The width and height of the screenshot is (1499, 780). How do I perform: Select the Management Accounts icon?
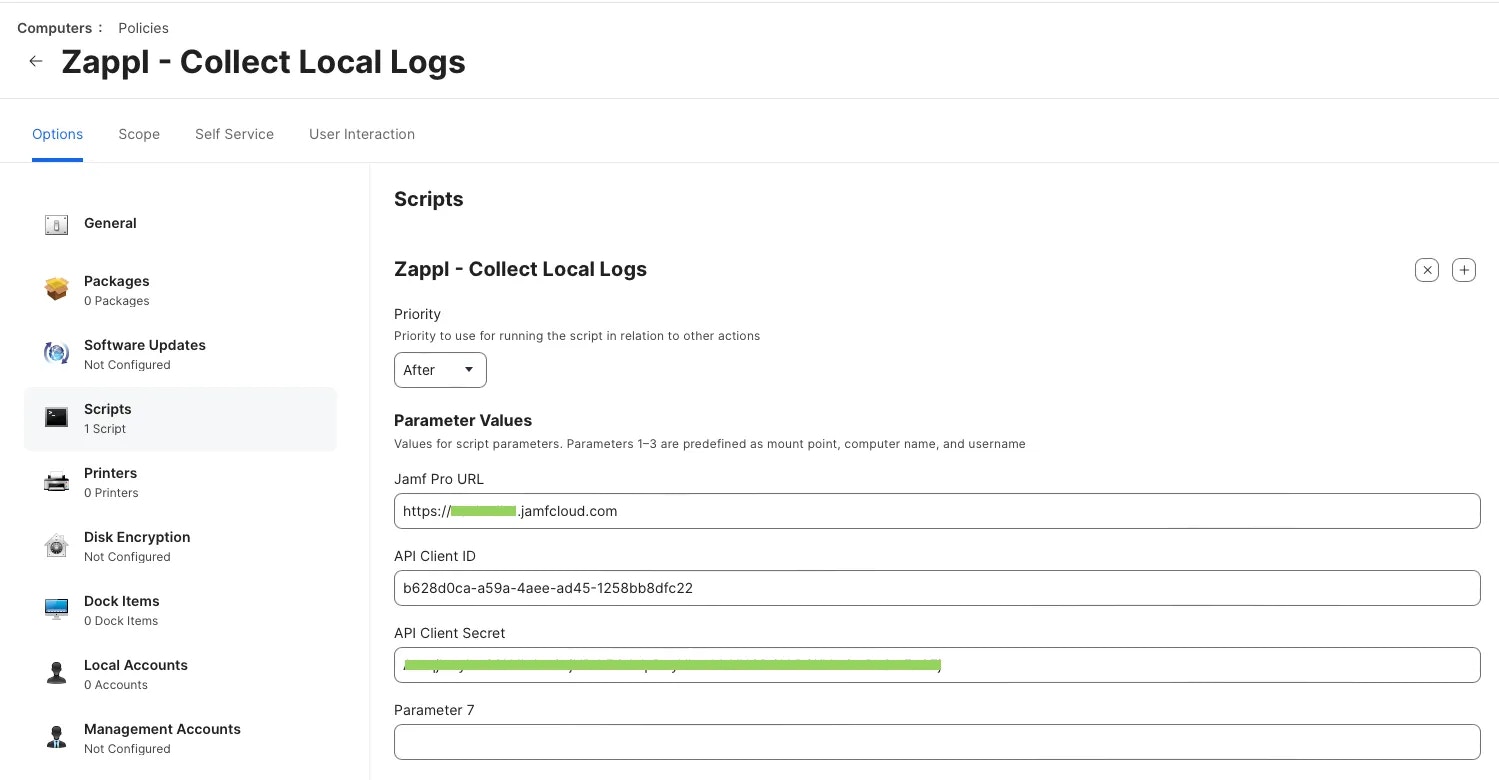tap(56, 737)
